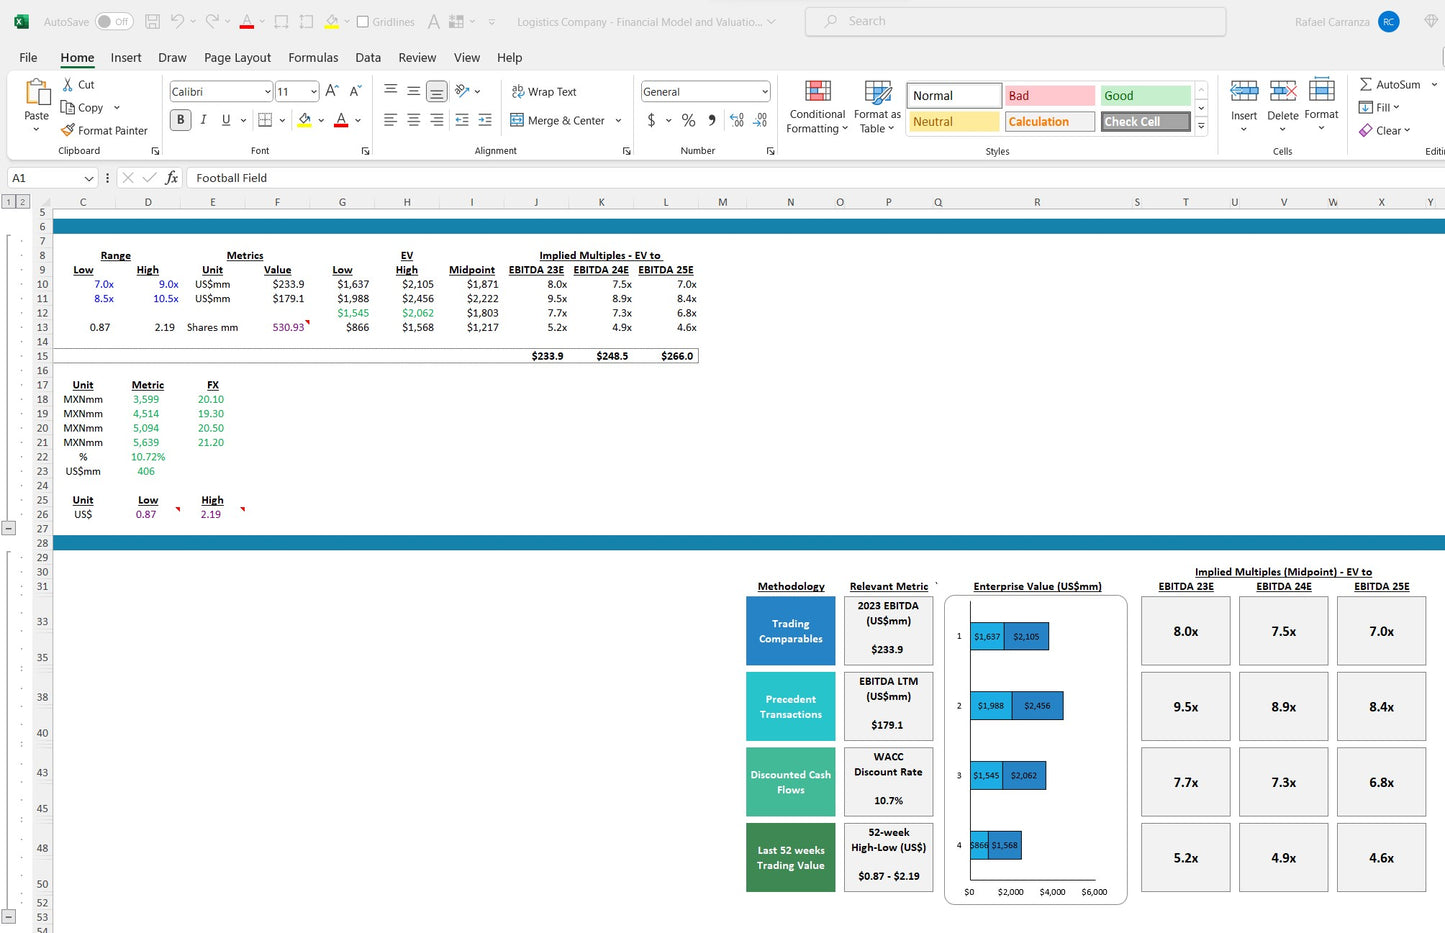1445x933 pixels.
Task: Collapse the row group at row 27
Action: pyautogui.click(x=9, y=528)
